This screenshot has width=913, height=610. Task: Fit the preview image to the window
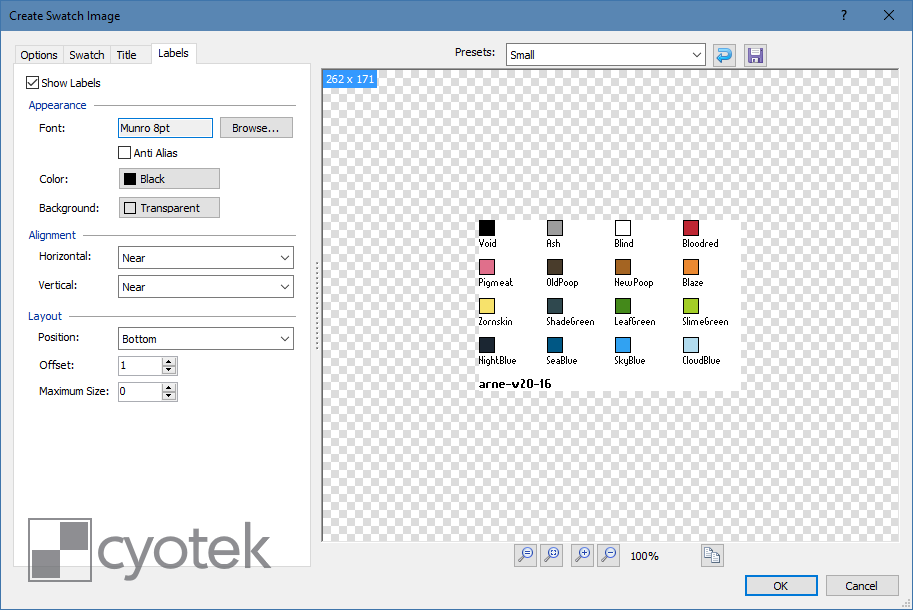pos(552,555)
